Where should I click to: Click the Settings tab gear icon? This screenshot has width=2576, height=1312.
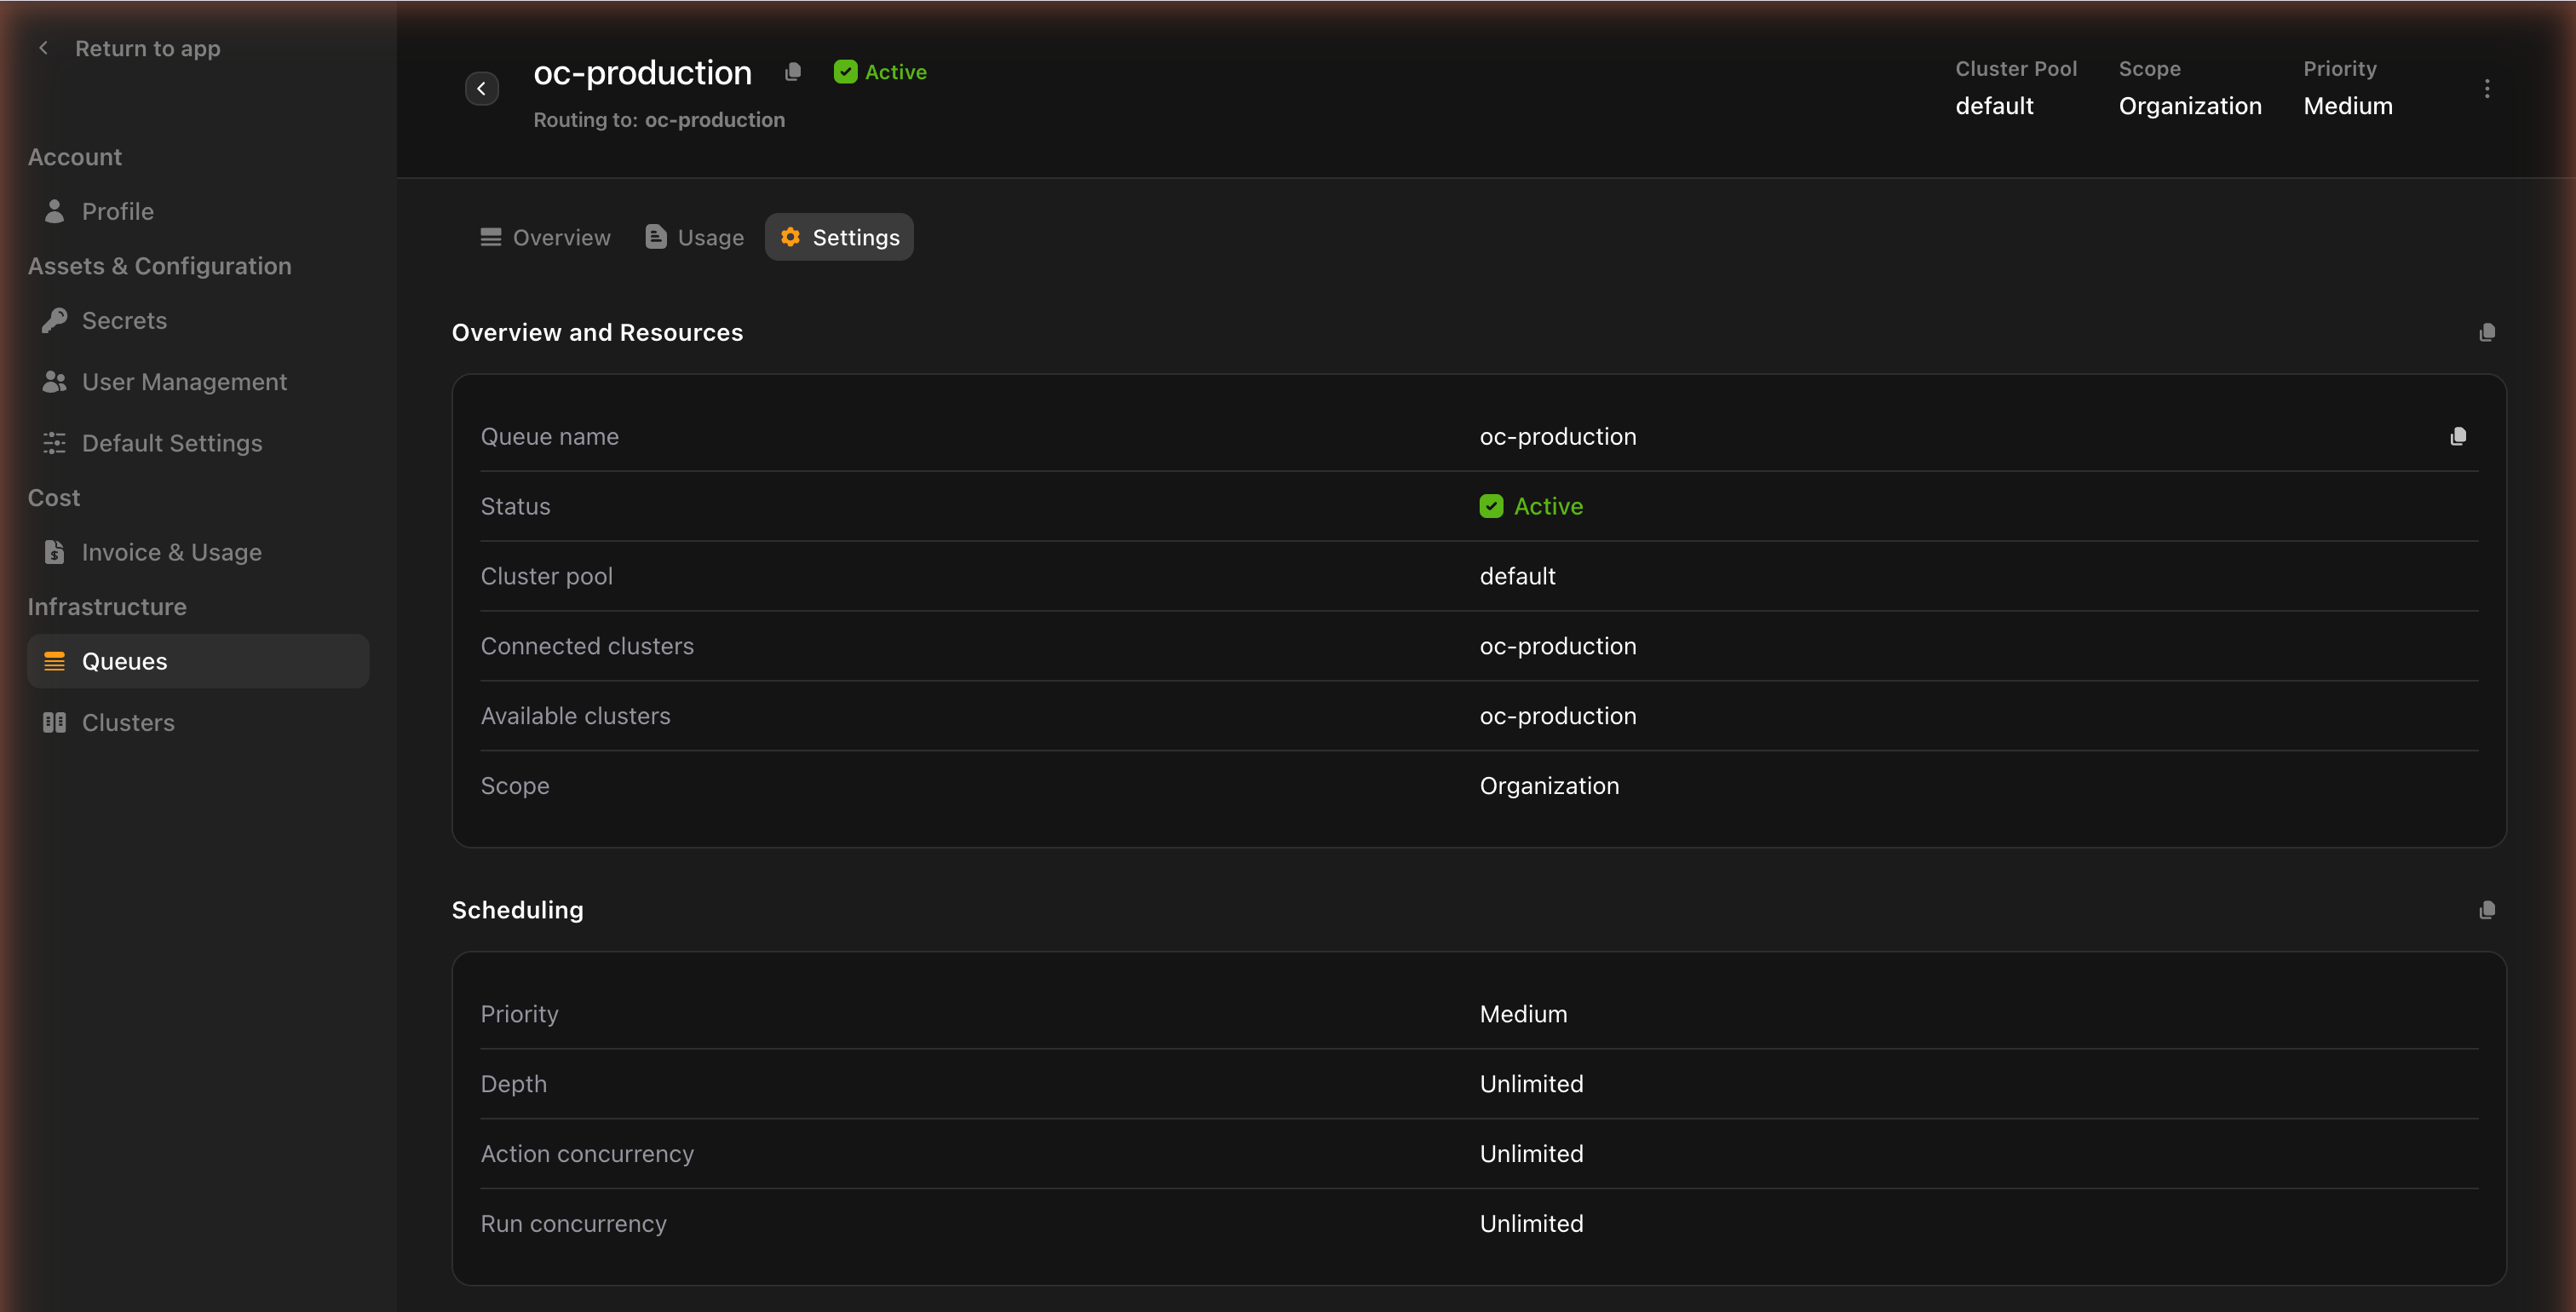click(790, 237)
